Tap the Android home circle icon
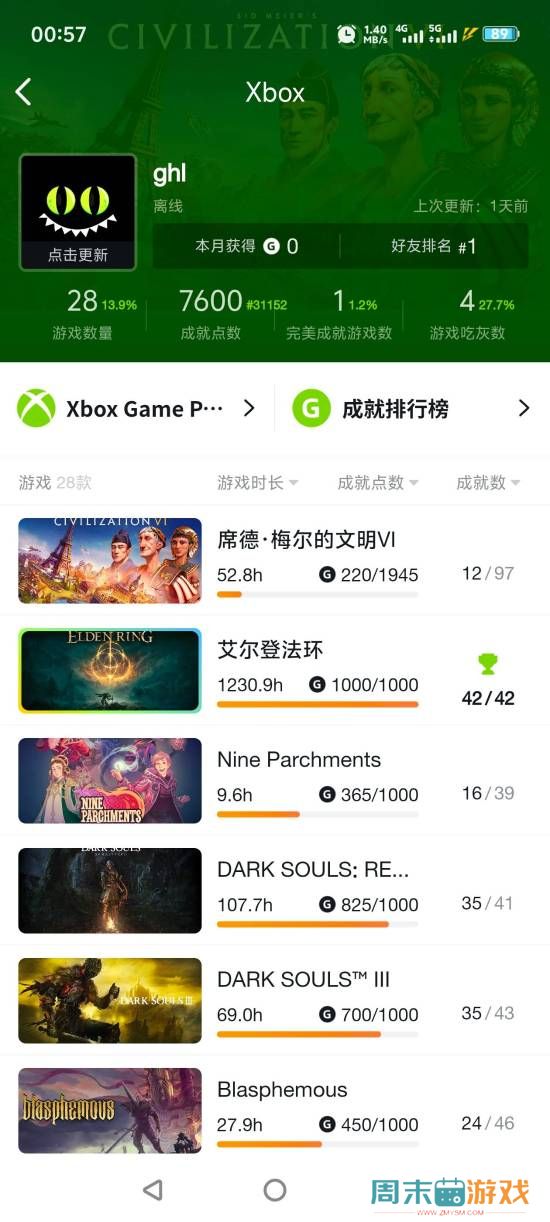 (275, 1189)
